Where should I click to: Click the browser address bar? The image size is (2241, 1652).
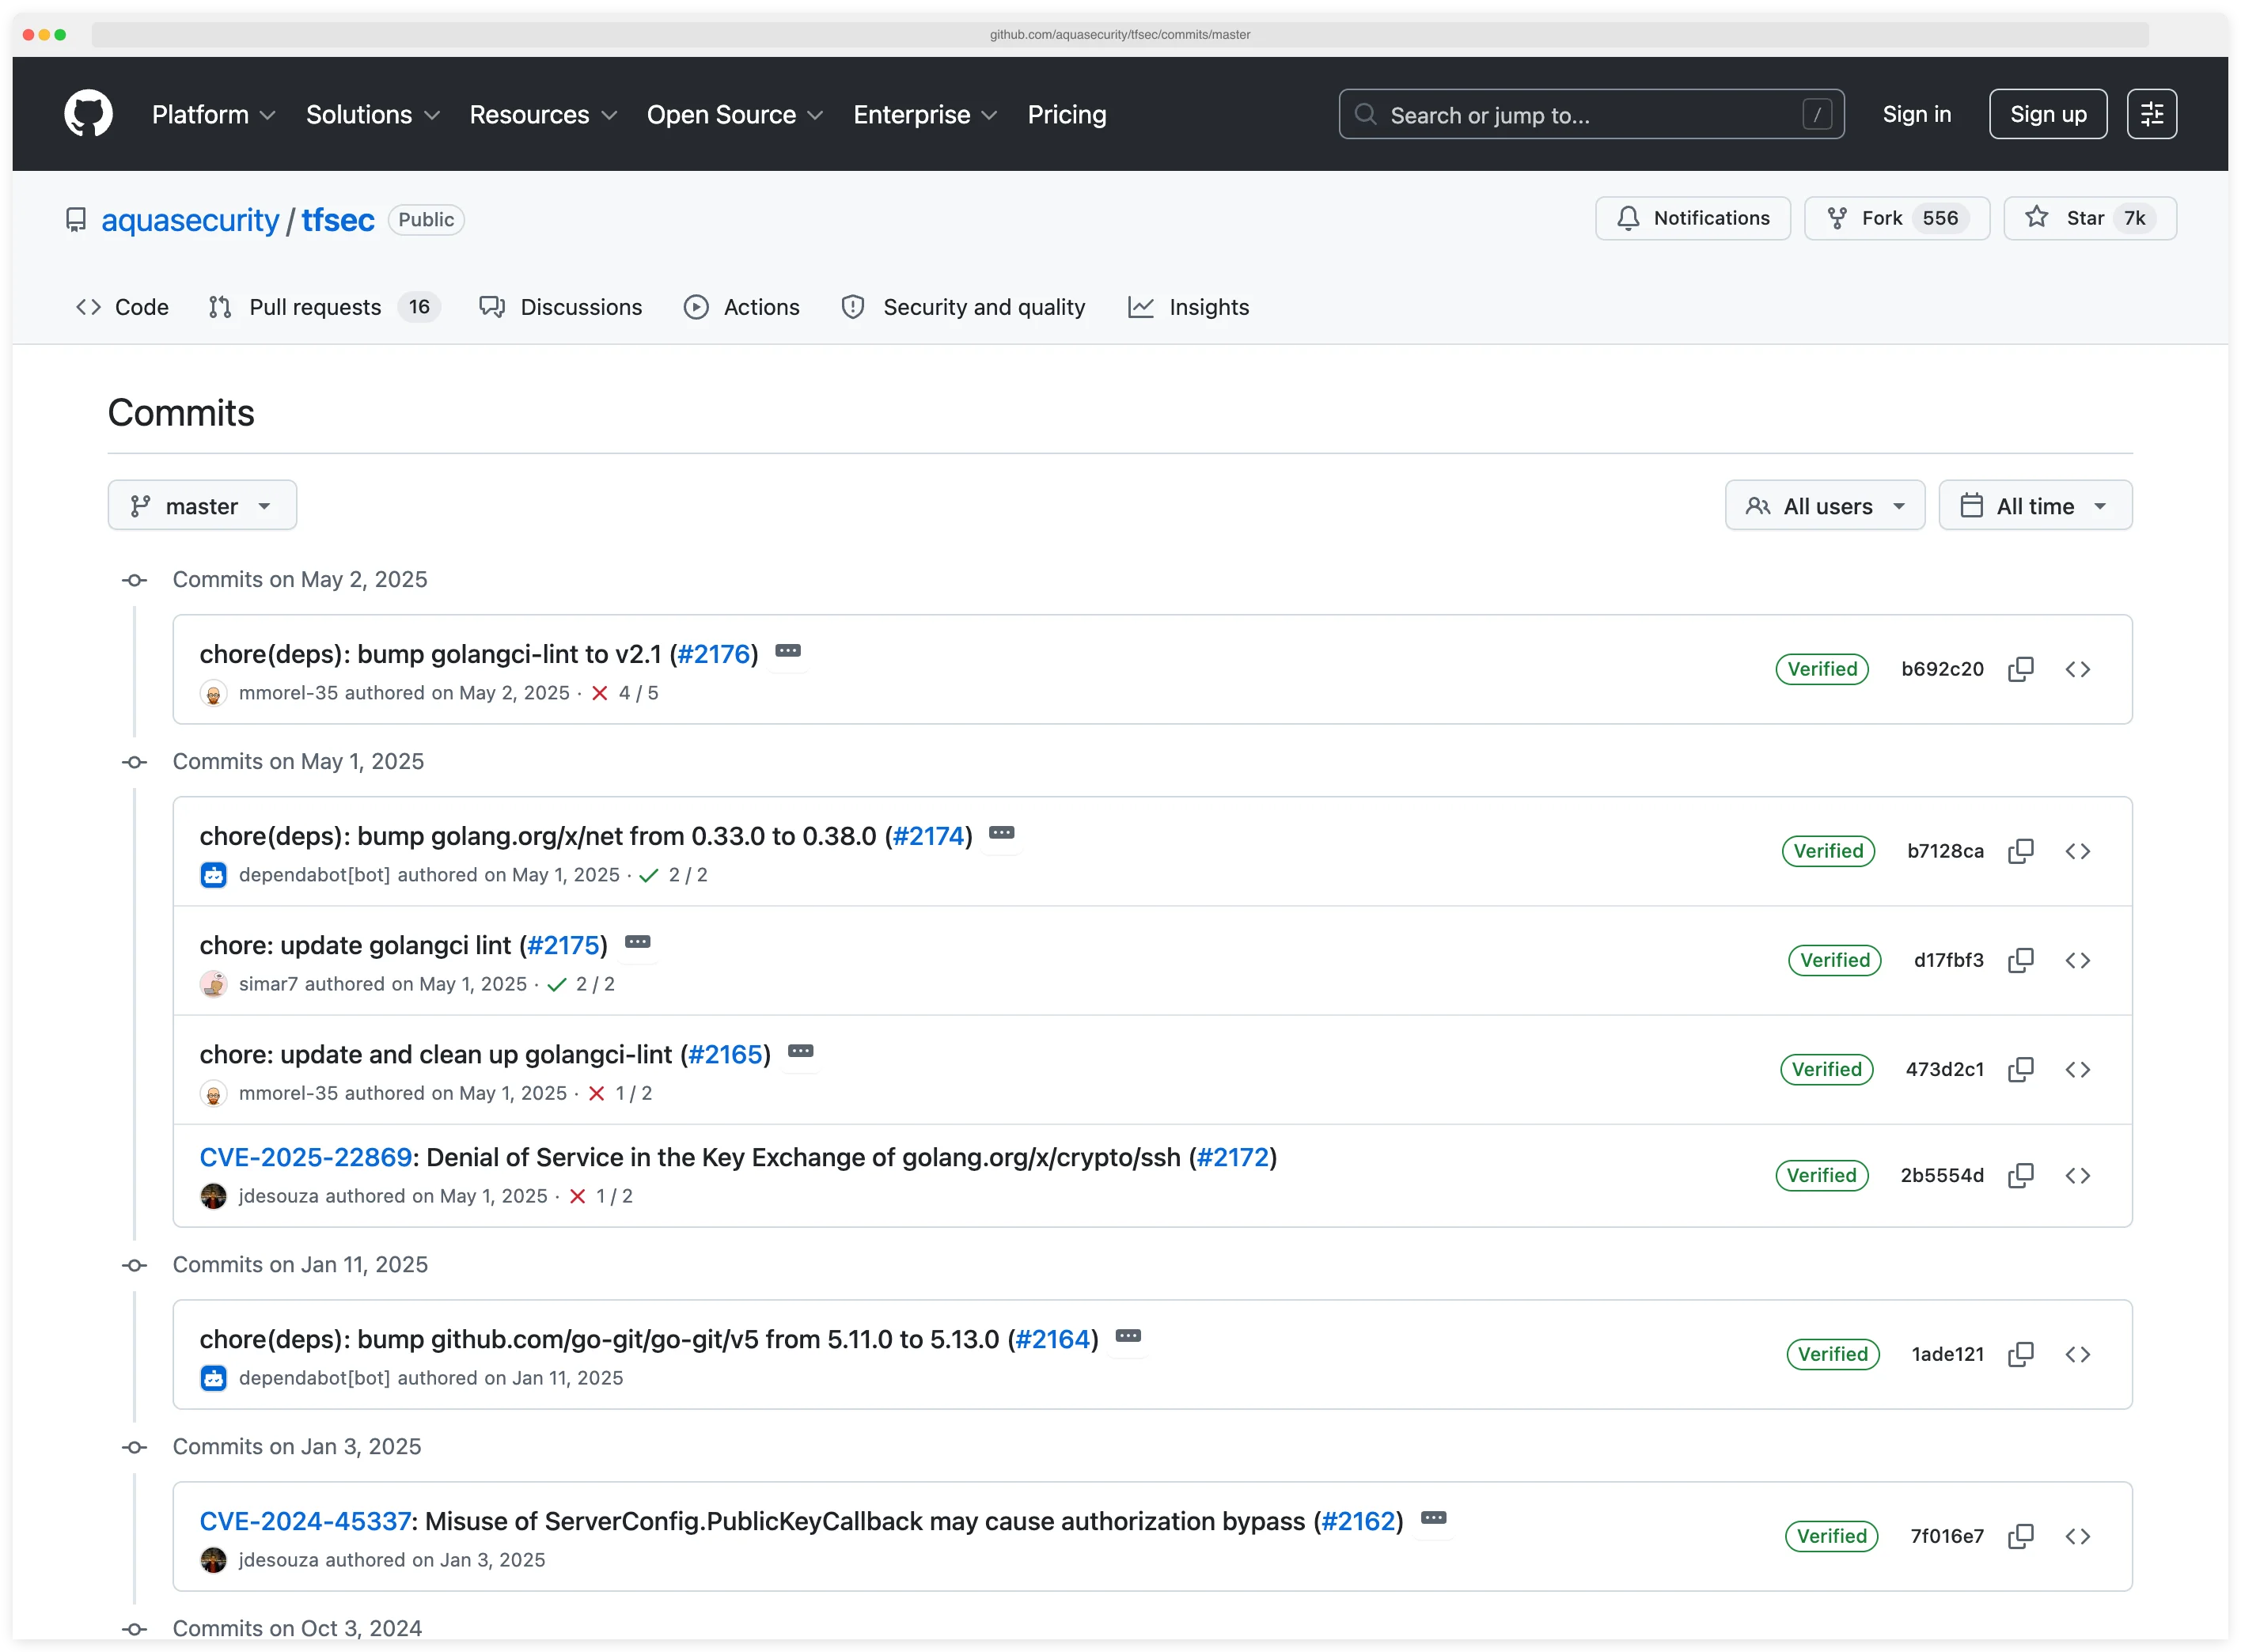tap(1119, 34)
